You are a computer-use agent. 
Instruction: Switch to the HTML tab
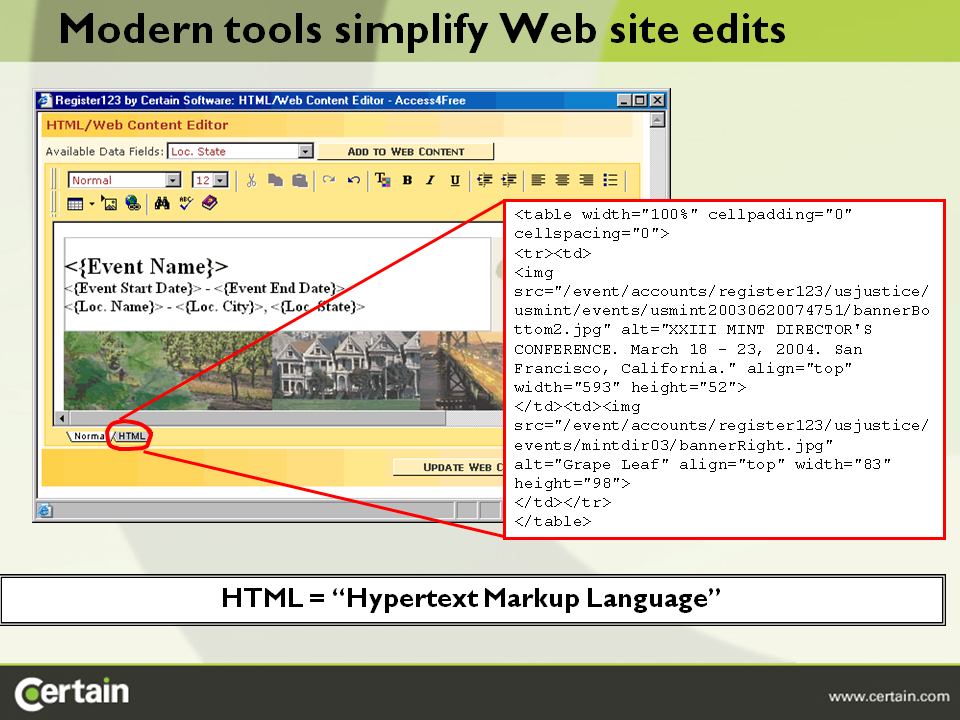pos(130,436)
